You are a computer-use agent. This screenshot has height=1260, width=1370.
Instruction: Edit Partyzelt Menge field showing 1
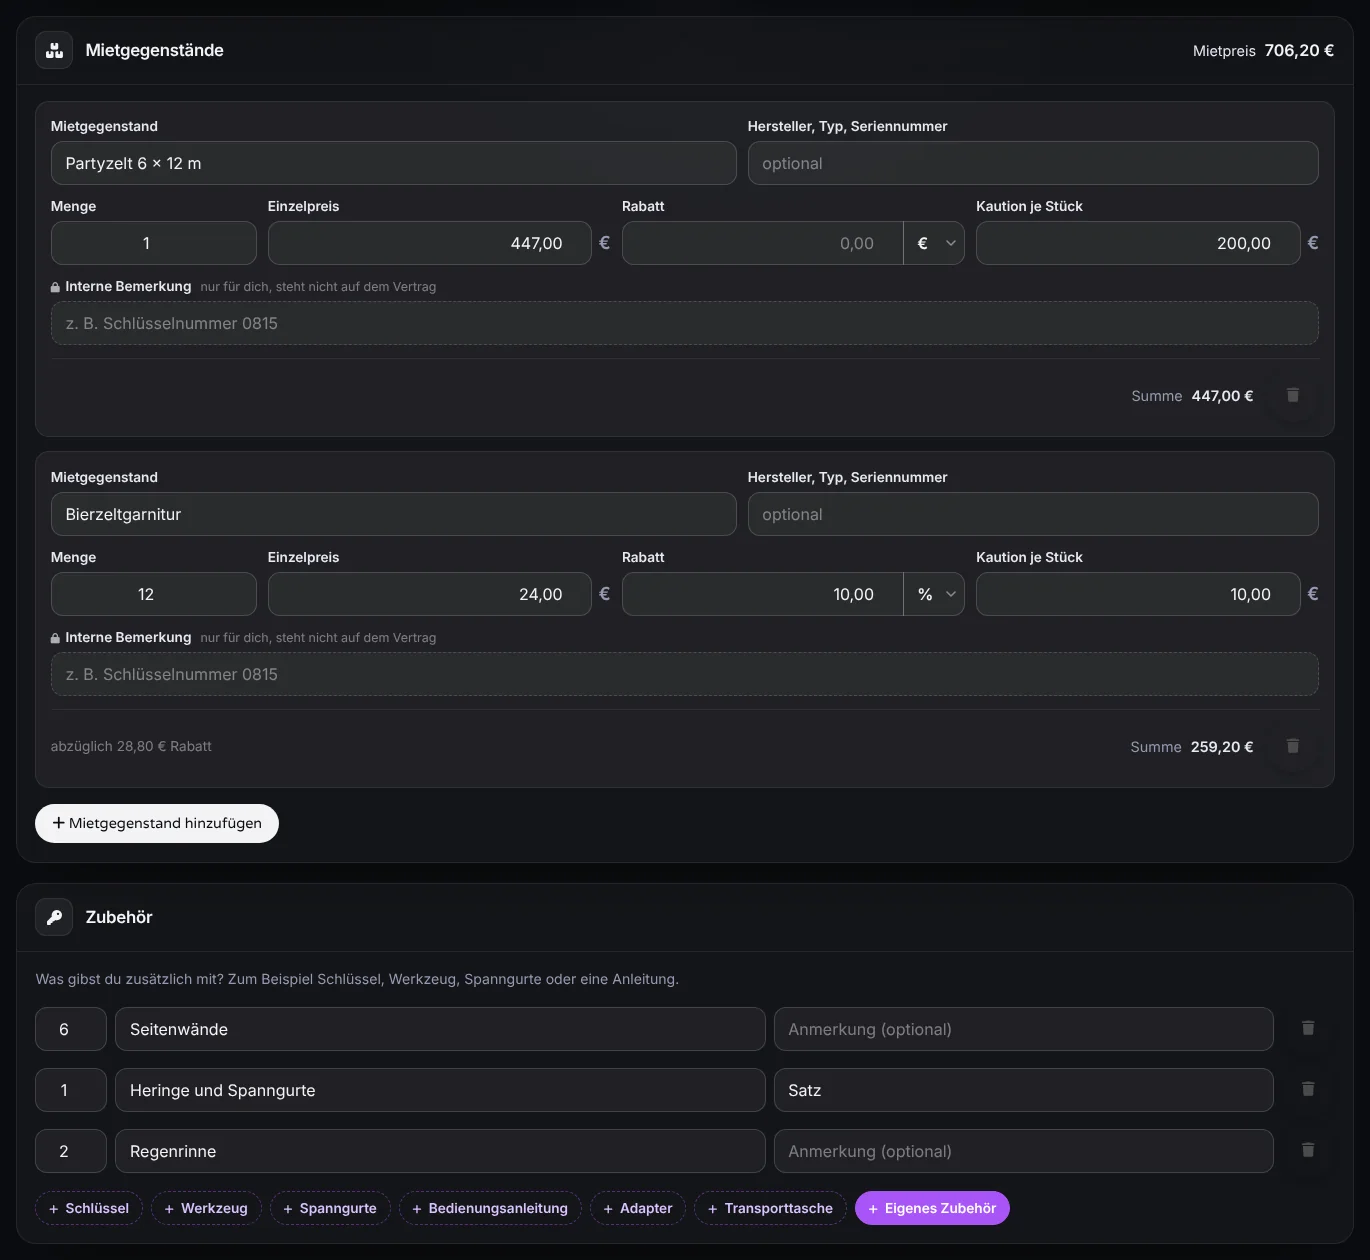click(x=154, y=243)
